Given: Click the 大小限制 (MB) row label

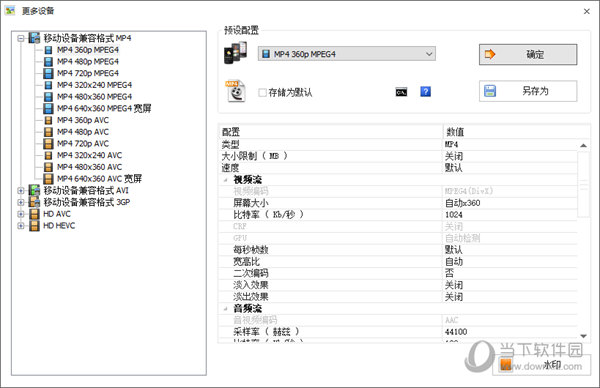Looking at the screenshot, I should click(x=254, y=156).
